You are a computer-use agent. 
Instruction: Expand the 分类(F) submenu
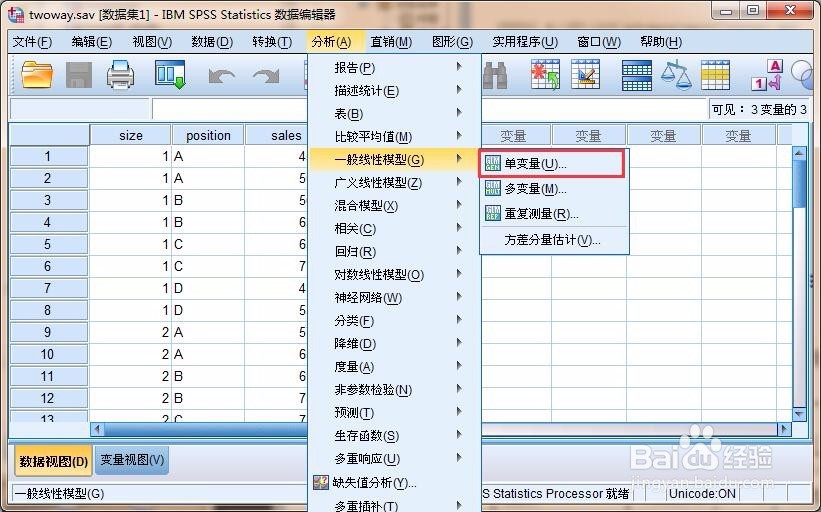pyautogui.click(x=395, y=321)
